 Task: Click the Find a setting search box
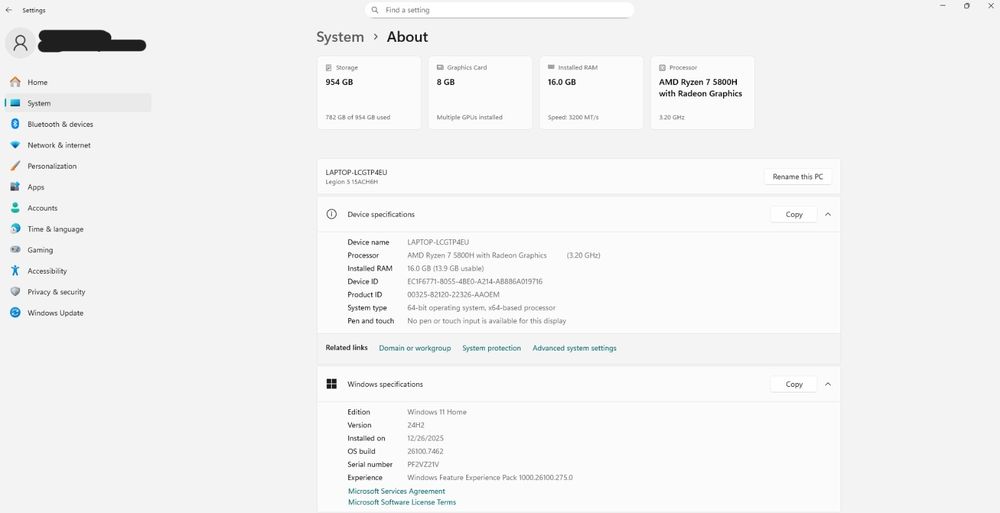click(x=499, y=10)
